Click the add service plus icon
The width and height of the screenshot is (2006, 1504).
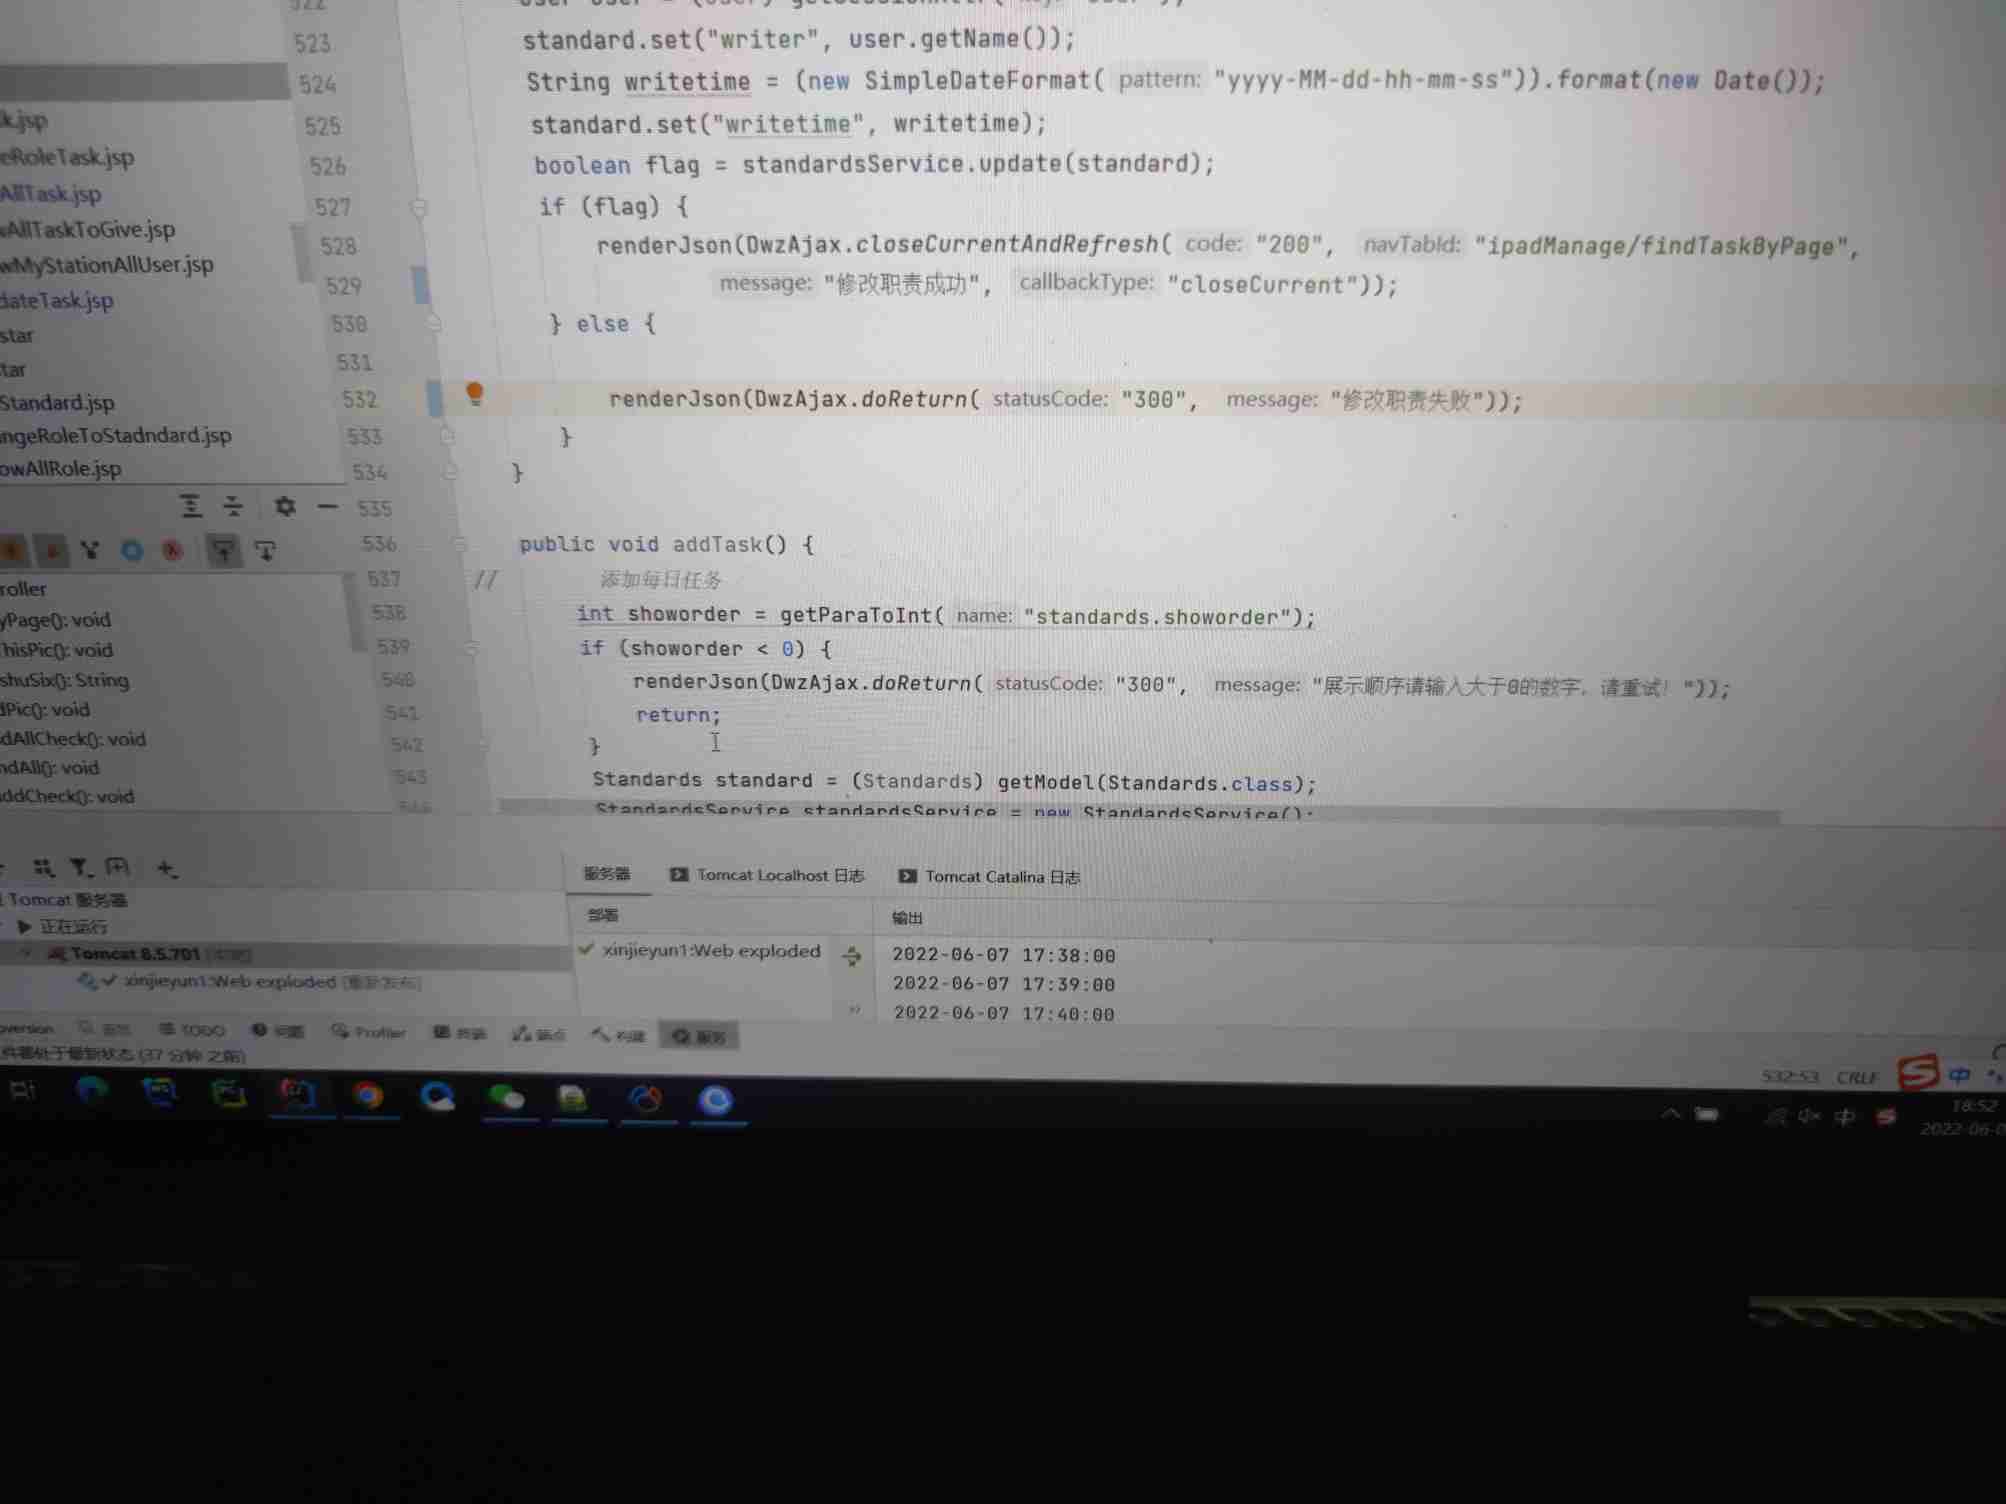(166, 868)
